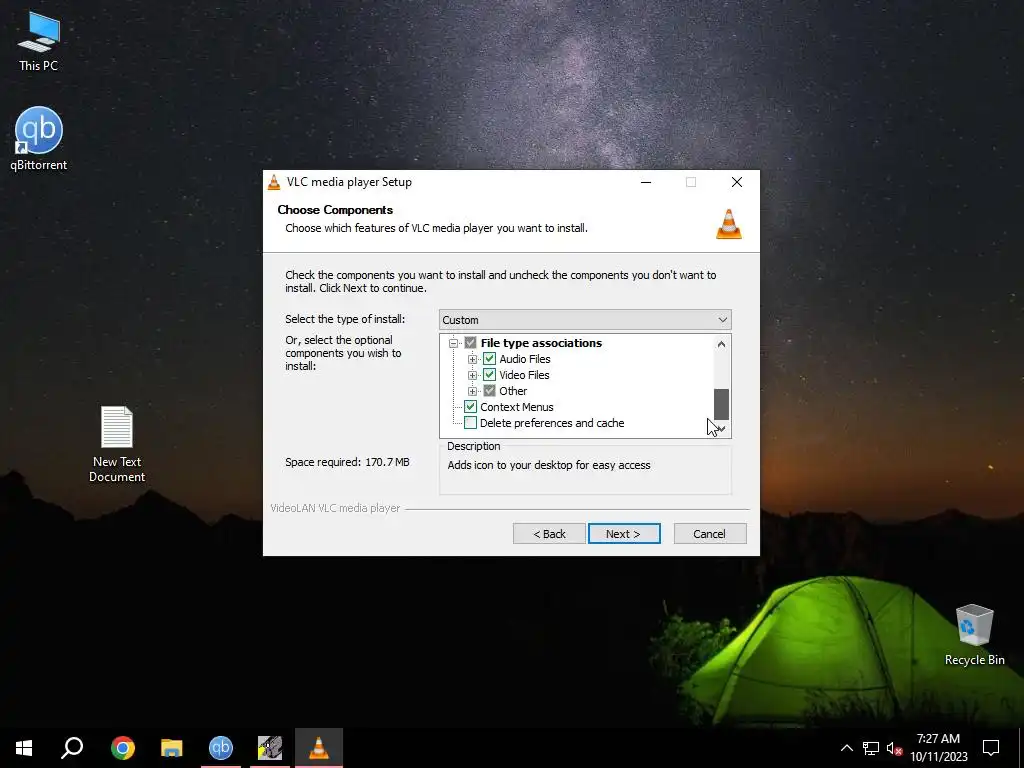This screenshot has height=768, width=1024.
Task: Open taskbar search magnifier
Action: click(x=72, y=748)
